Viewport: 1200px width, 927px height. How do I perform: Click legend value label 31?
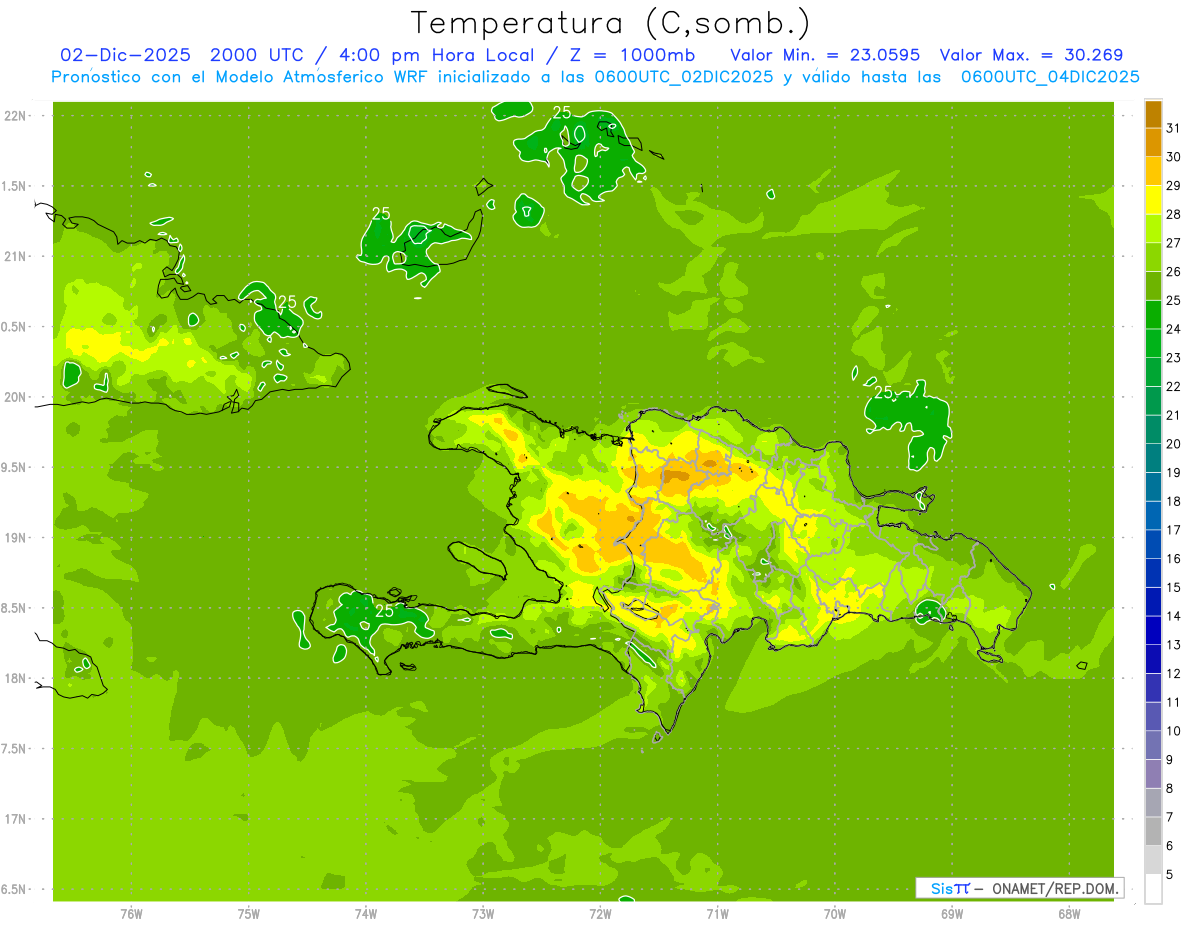tap(1173, 128)
